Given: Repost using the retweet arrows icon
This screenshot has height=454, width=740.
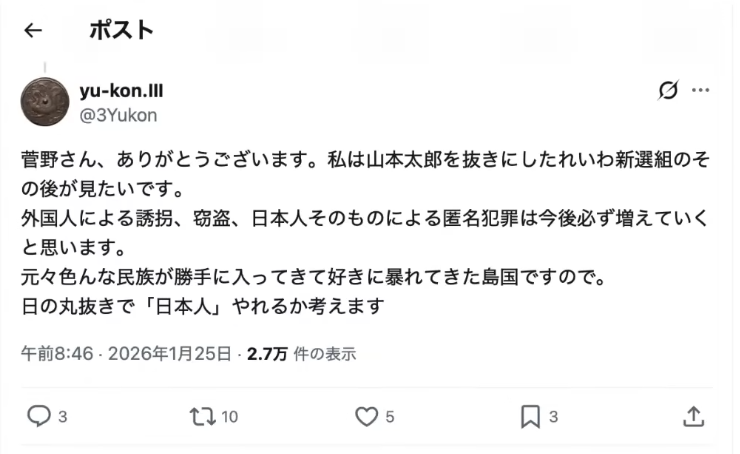Looking at the screenshot, I should [x=202, y=416].
